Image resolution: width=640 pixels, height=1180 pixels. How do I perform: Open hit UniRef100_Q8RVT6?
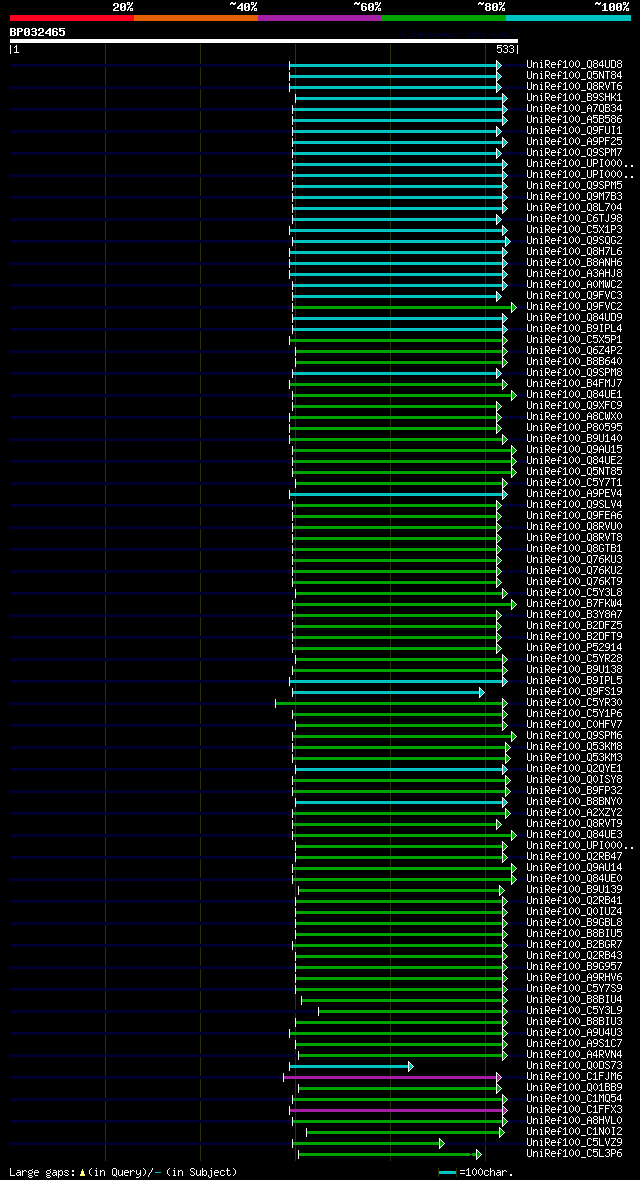[574, 87]
